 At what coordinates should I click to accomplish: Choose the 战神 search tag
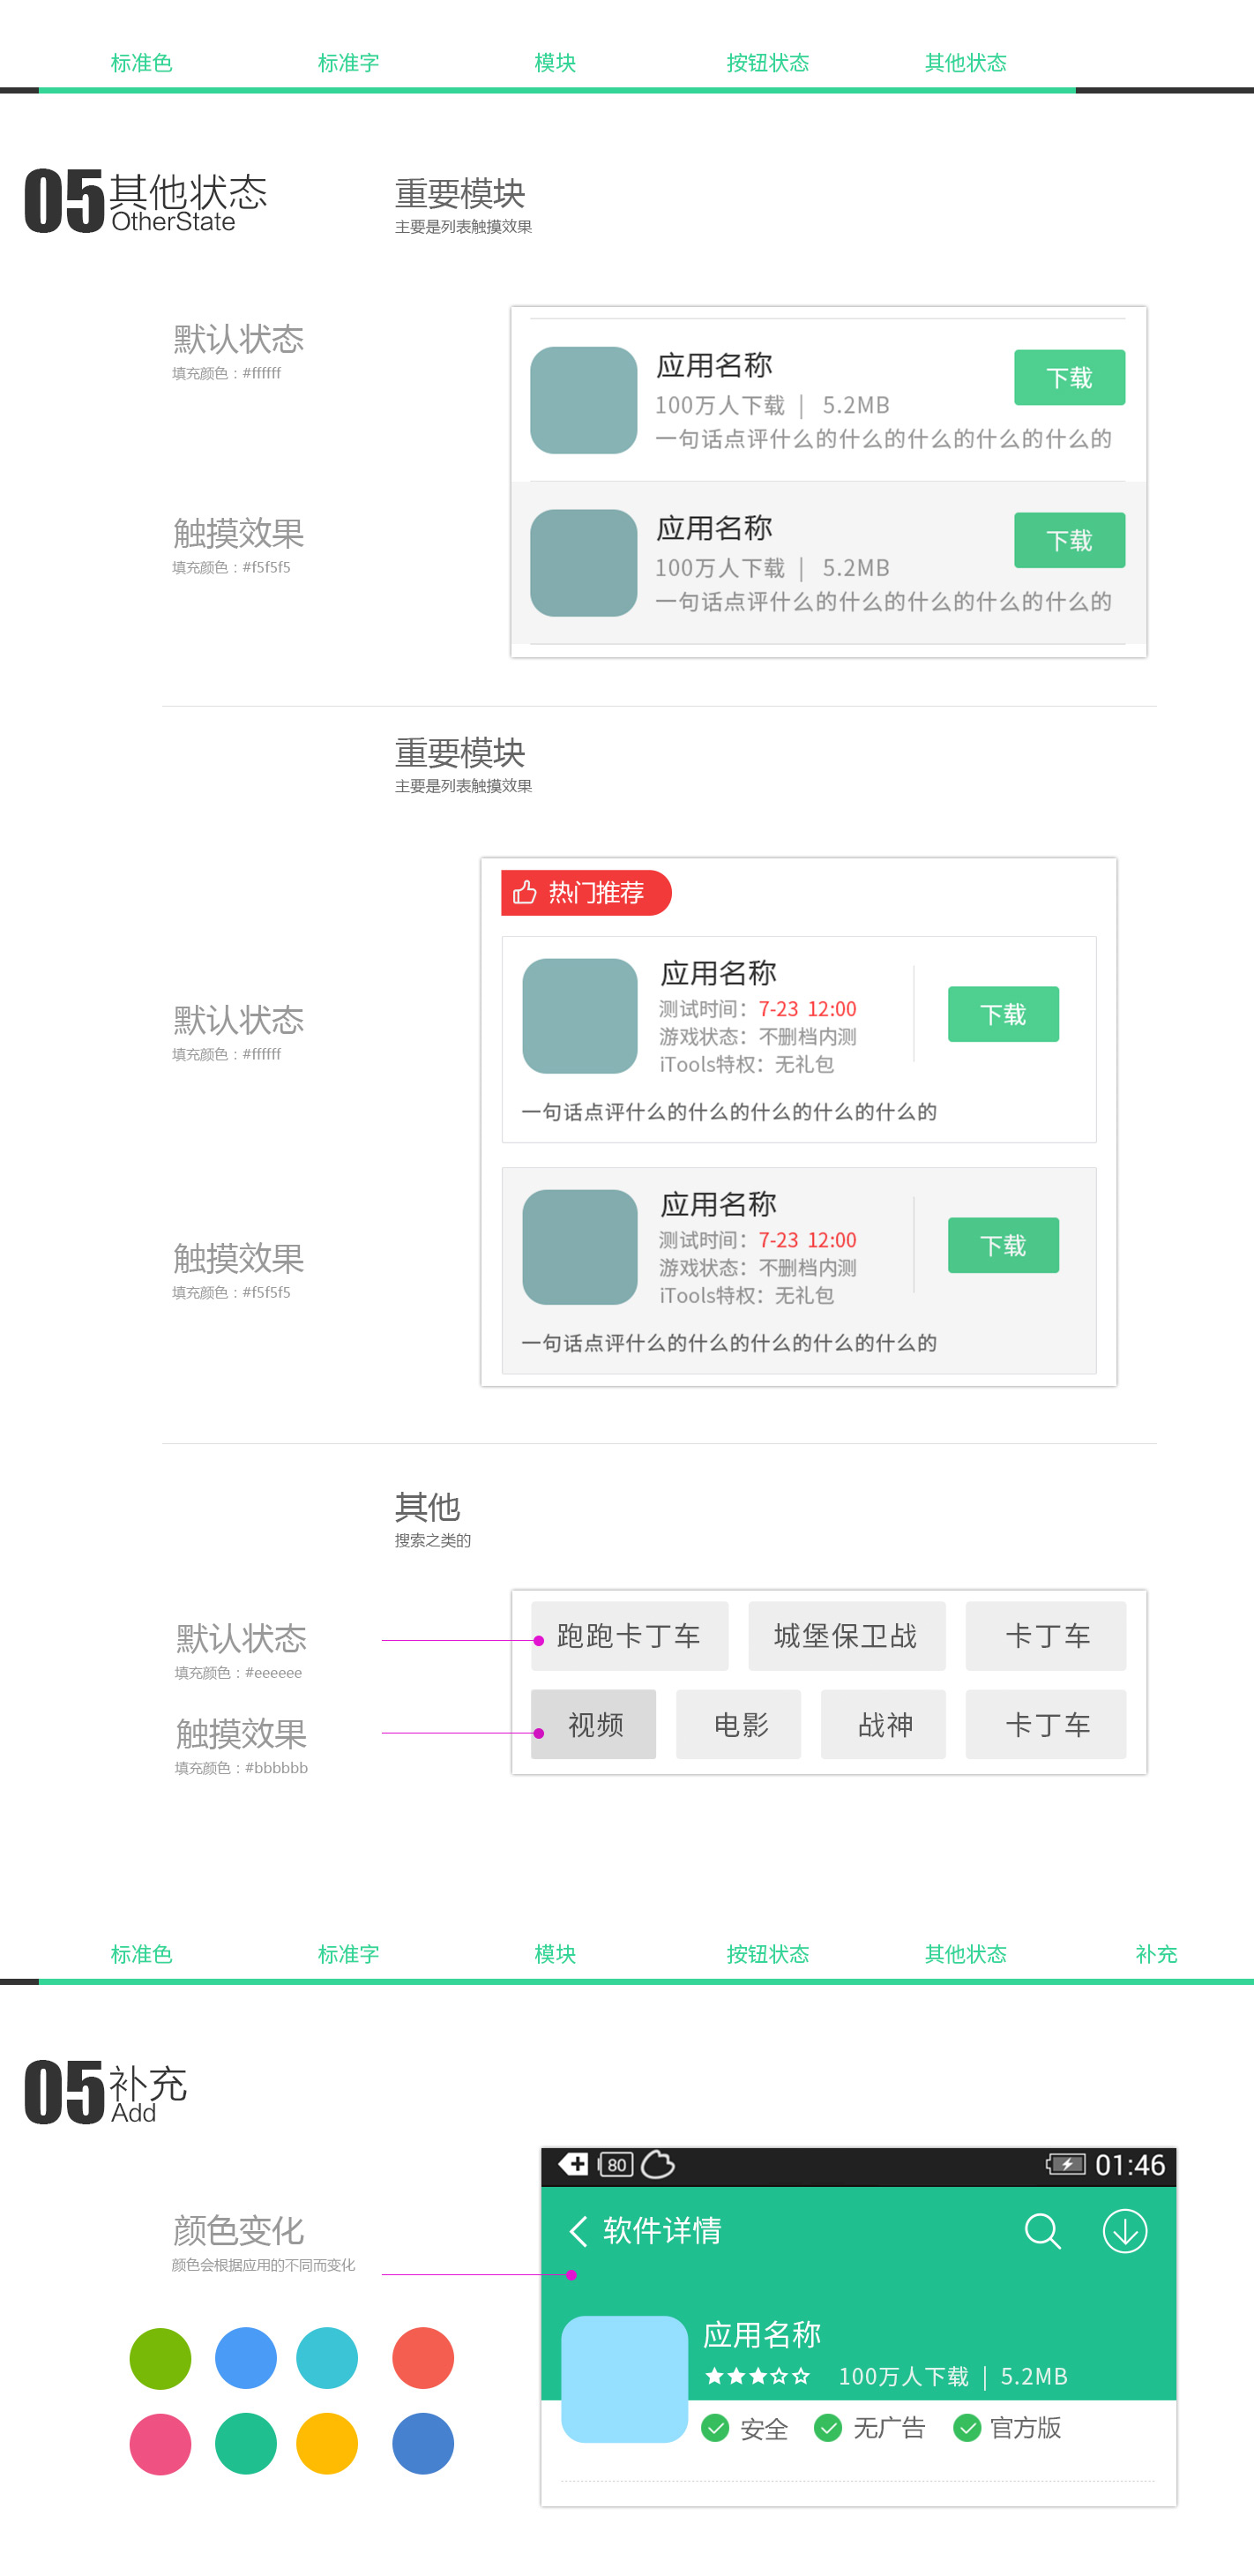point(883,1724)
